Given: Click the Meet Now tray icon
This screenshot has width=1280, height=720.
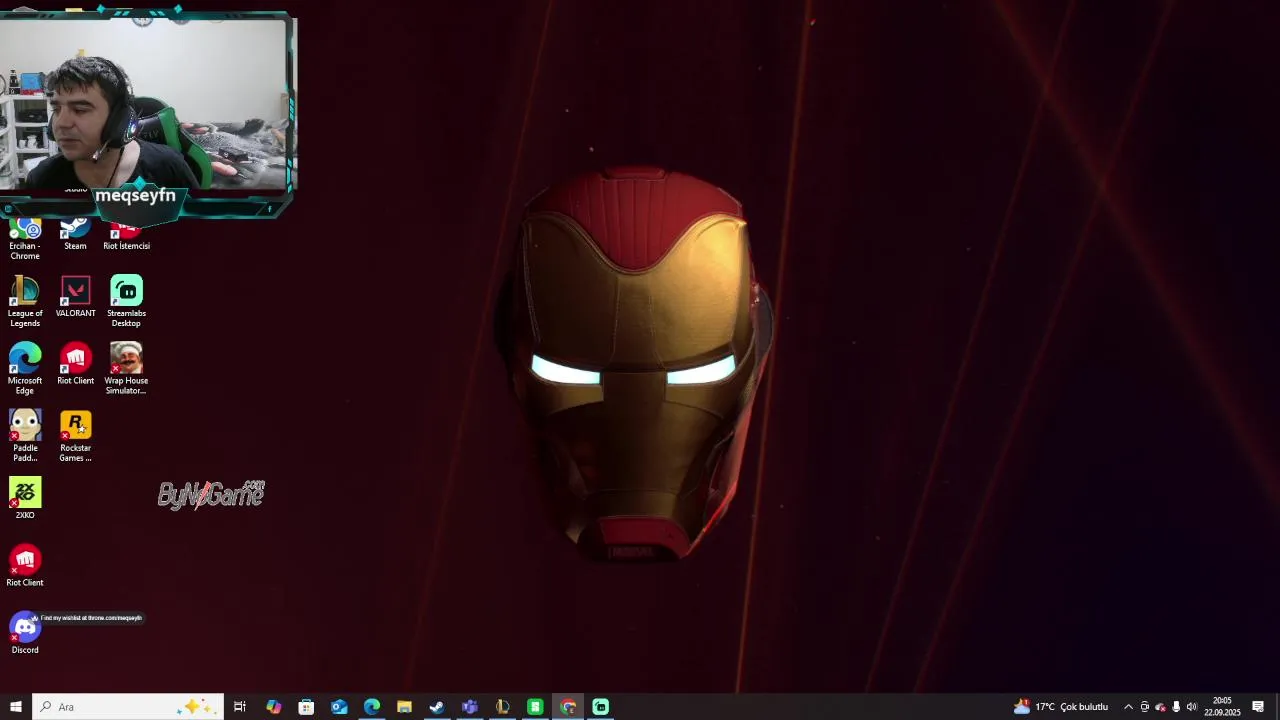Looking at the screenshot, I should click(1145, 707).
